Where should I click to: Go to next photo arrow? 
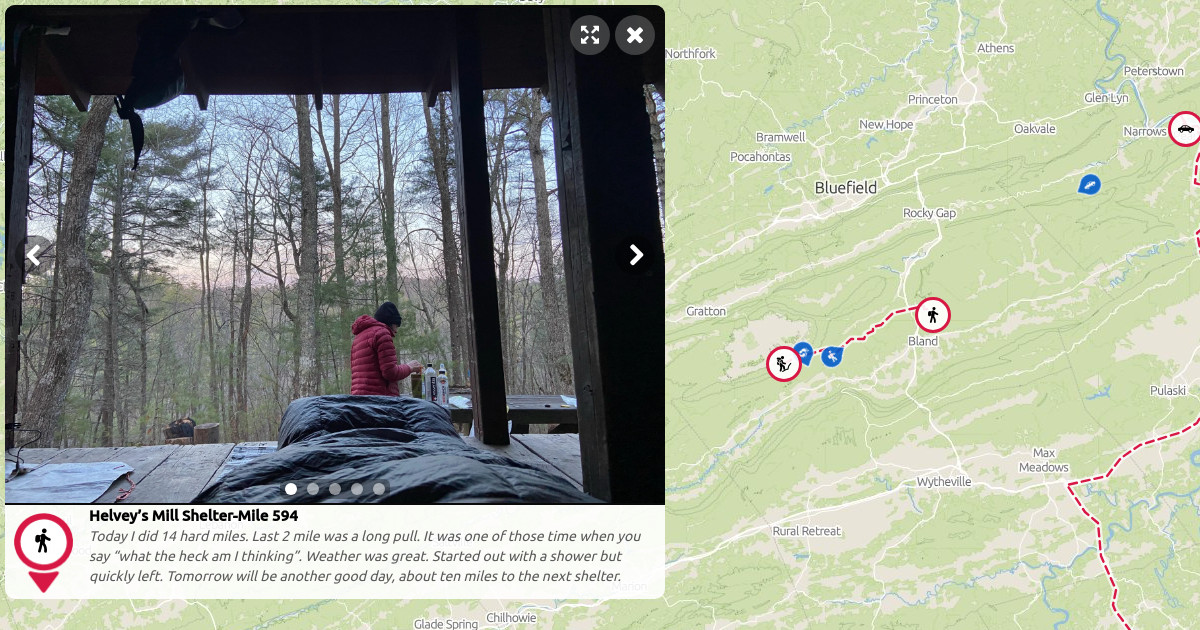pos(636,255)
